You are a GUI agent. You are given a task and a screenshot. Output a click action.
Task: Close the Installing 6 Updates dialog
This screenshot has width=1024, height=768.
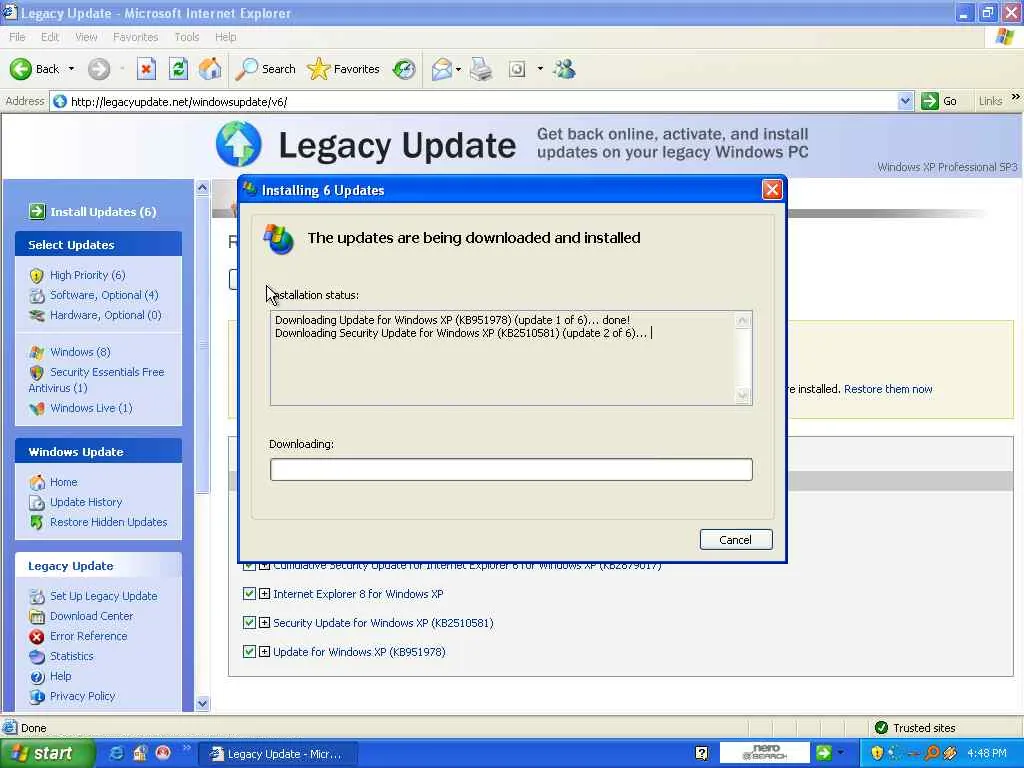tap(772, 189)
